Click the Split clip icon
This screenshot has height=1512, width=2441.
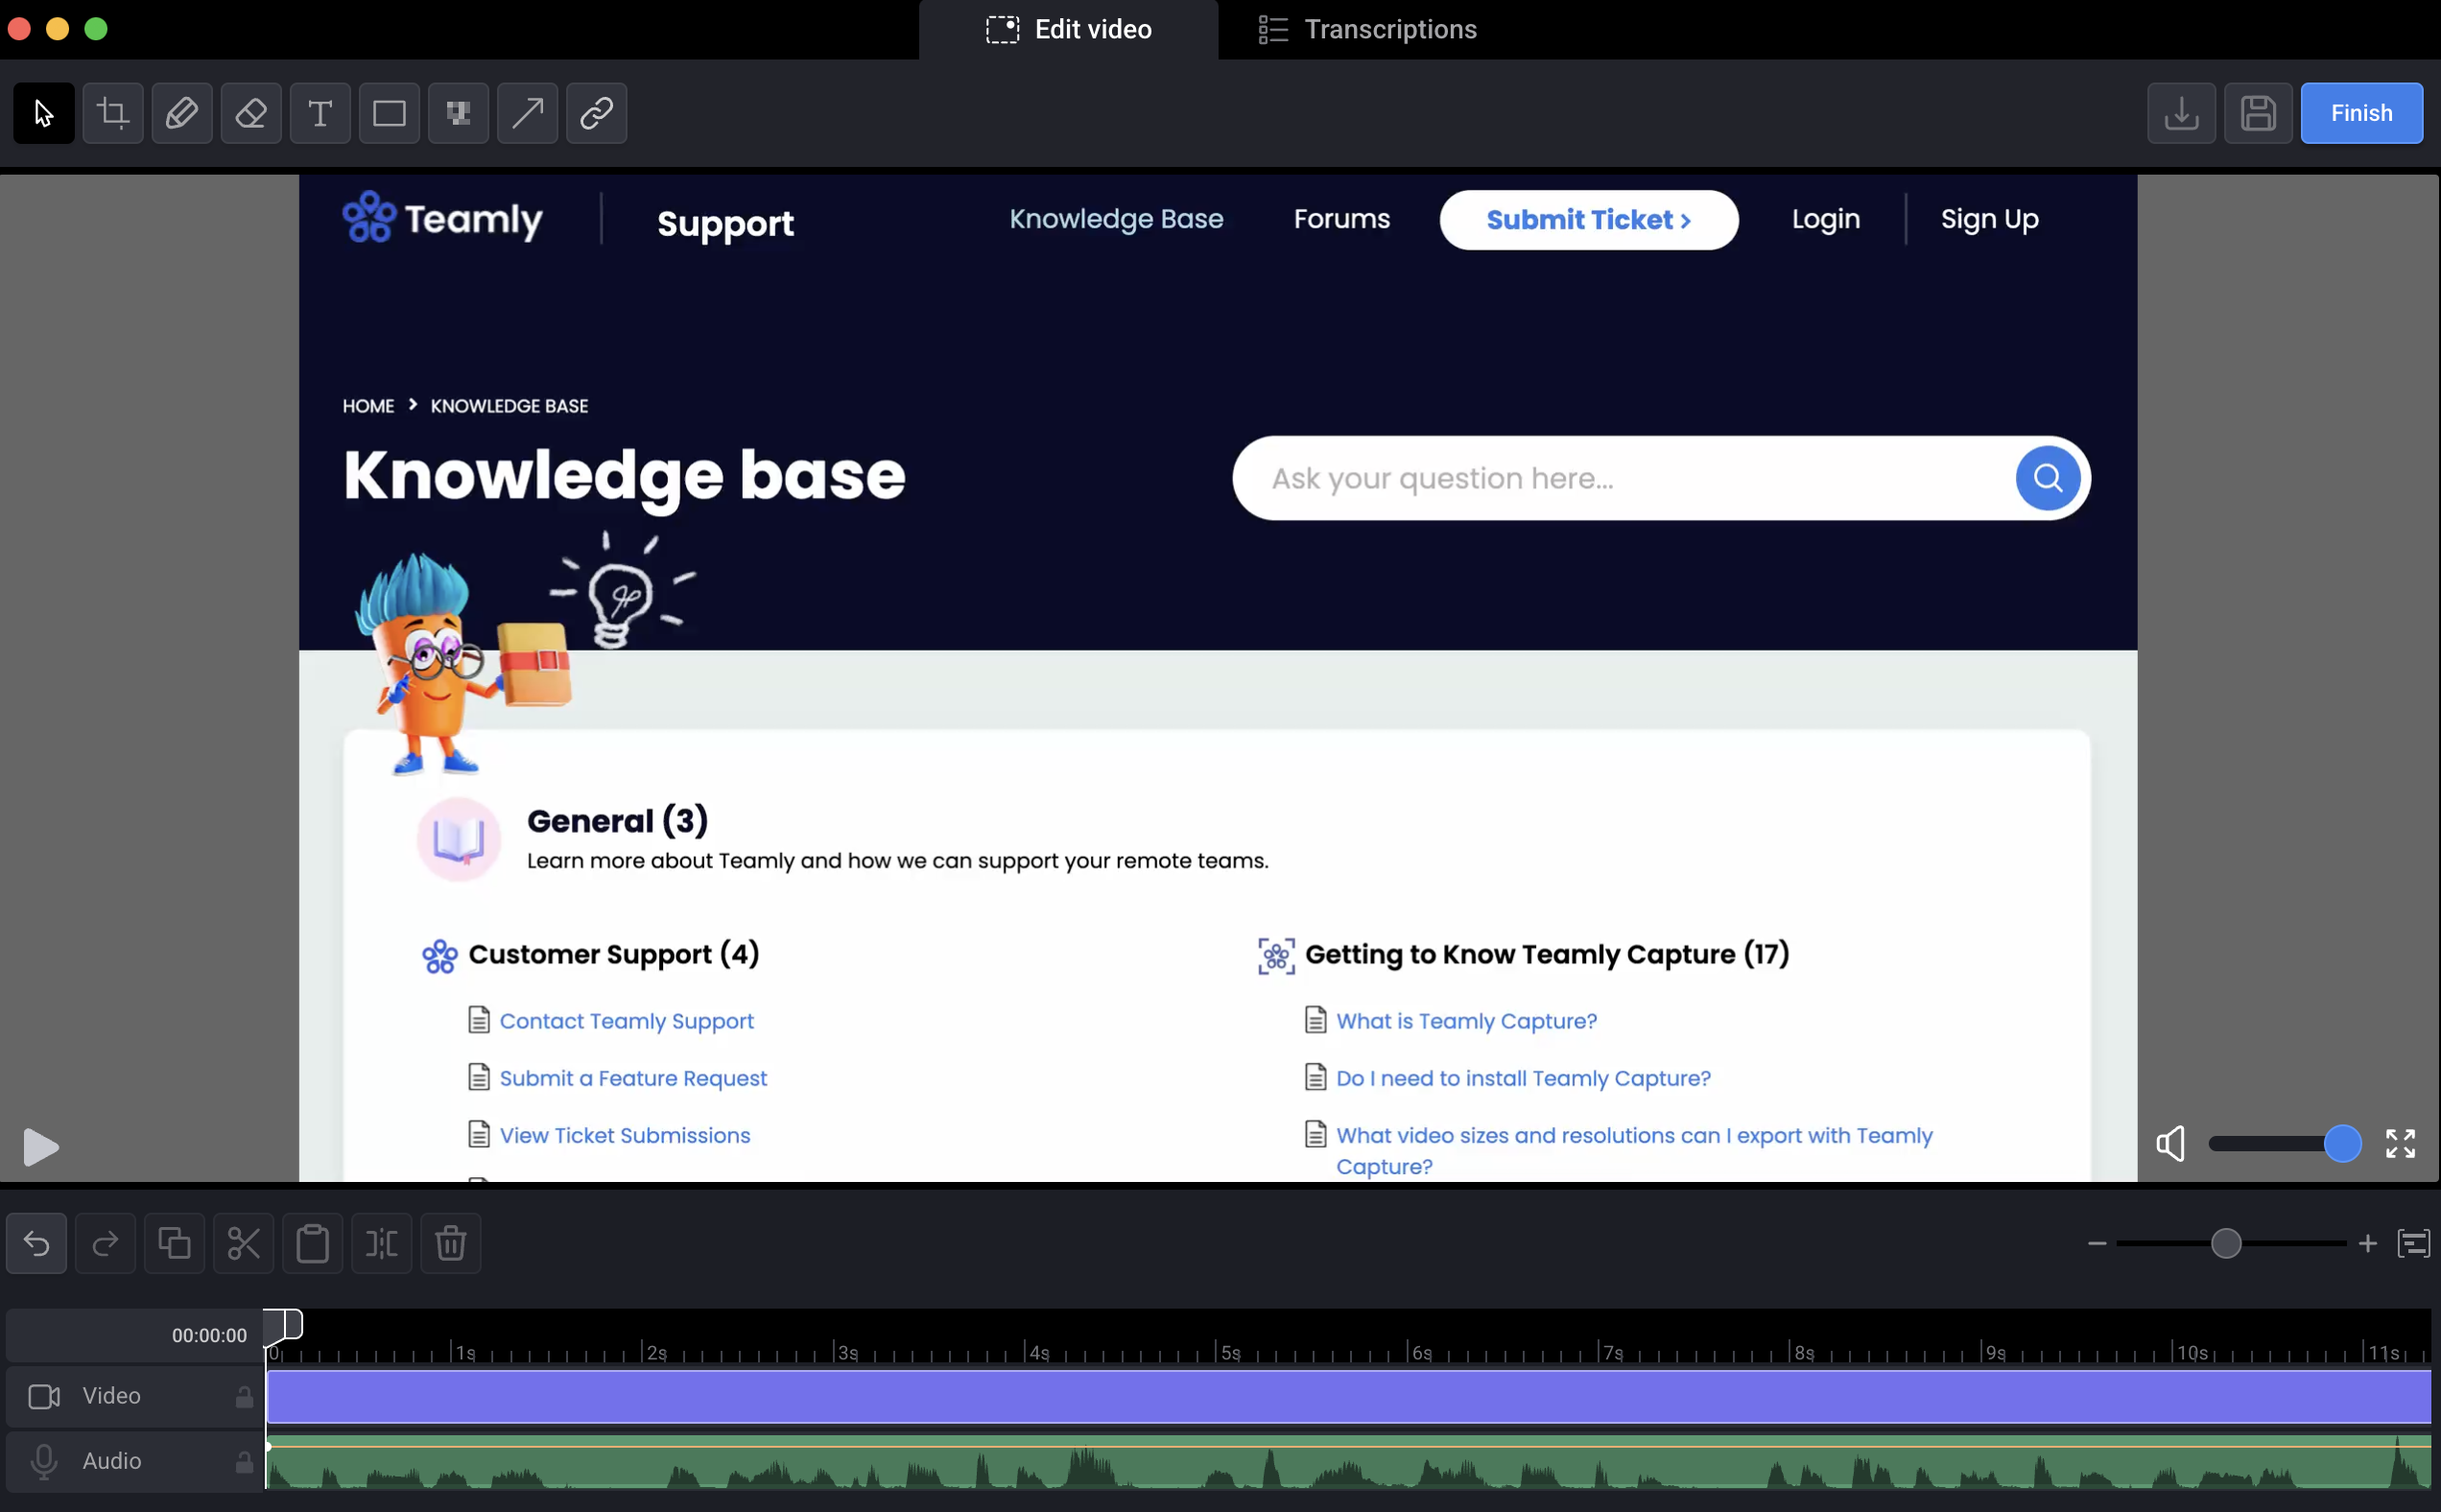pyautogui.click(x=382, y=1243)
